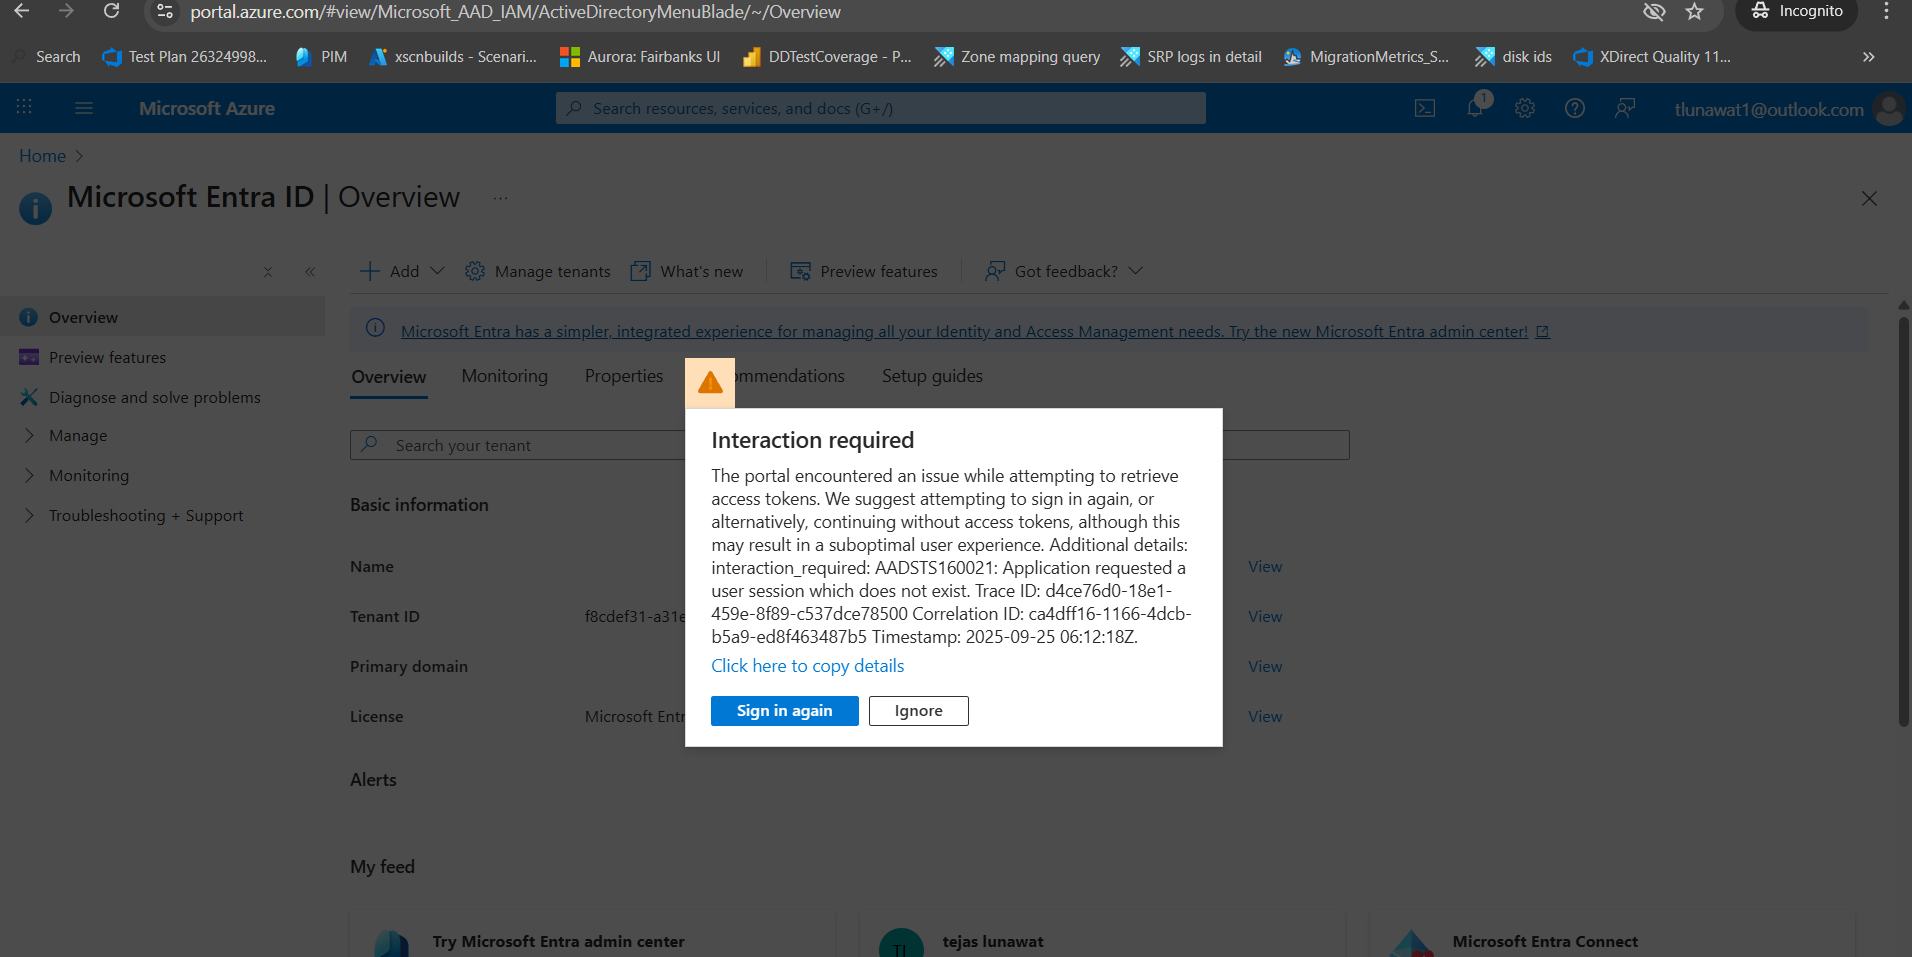Open the Incognito profile indicator
This screenshot has width=1912, height=957.
(1796, 12)
